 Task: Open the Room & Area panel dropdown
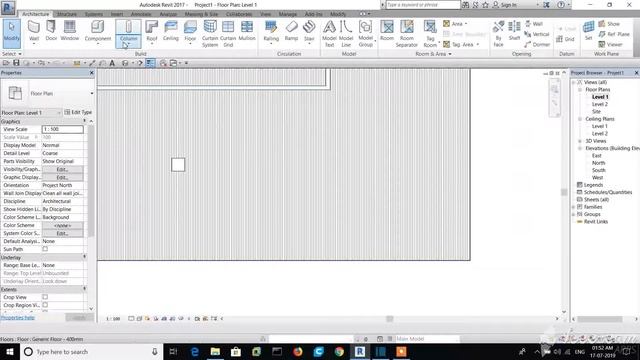(433, 54)
